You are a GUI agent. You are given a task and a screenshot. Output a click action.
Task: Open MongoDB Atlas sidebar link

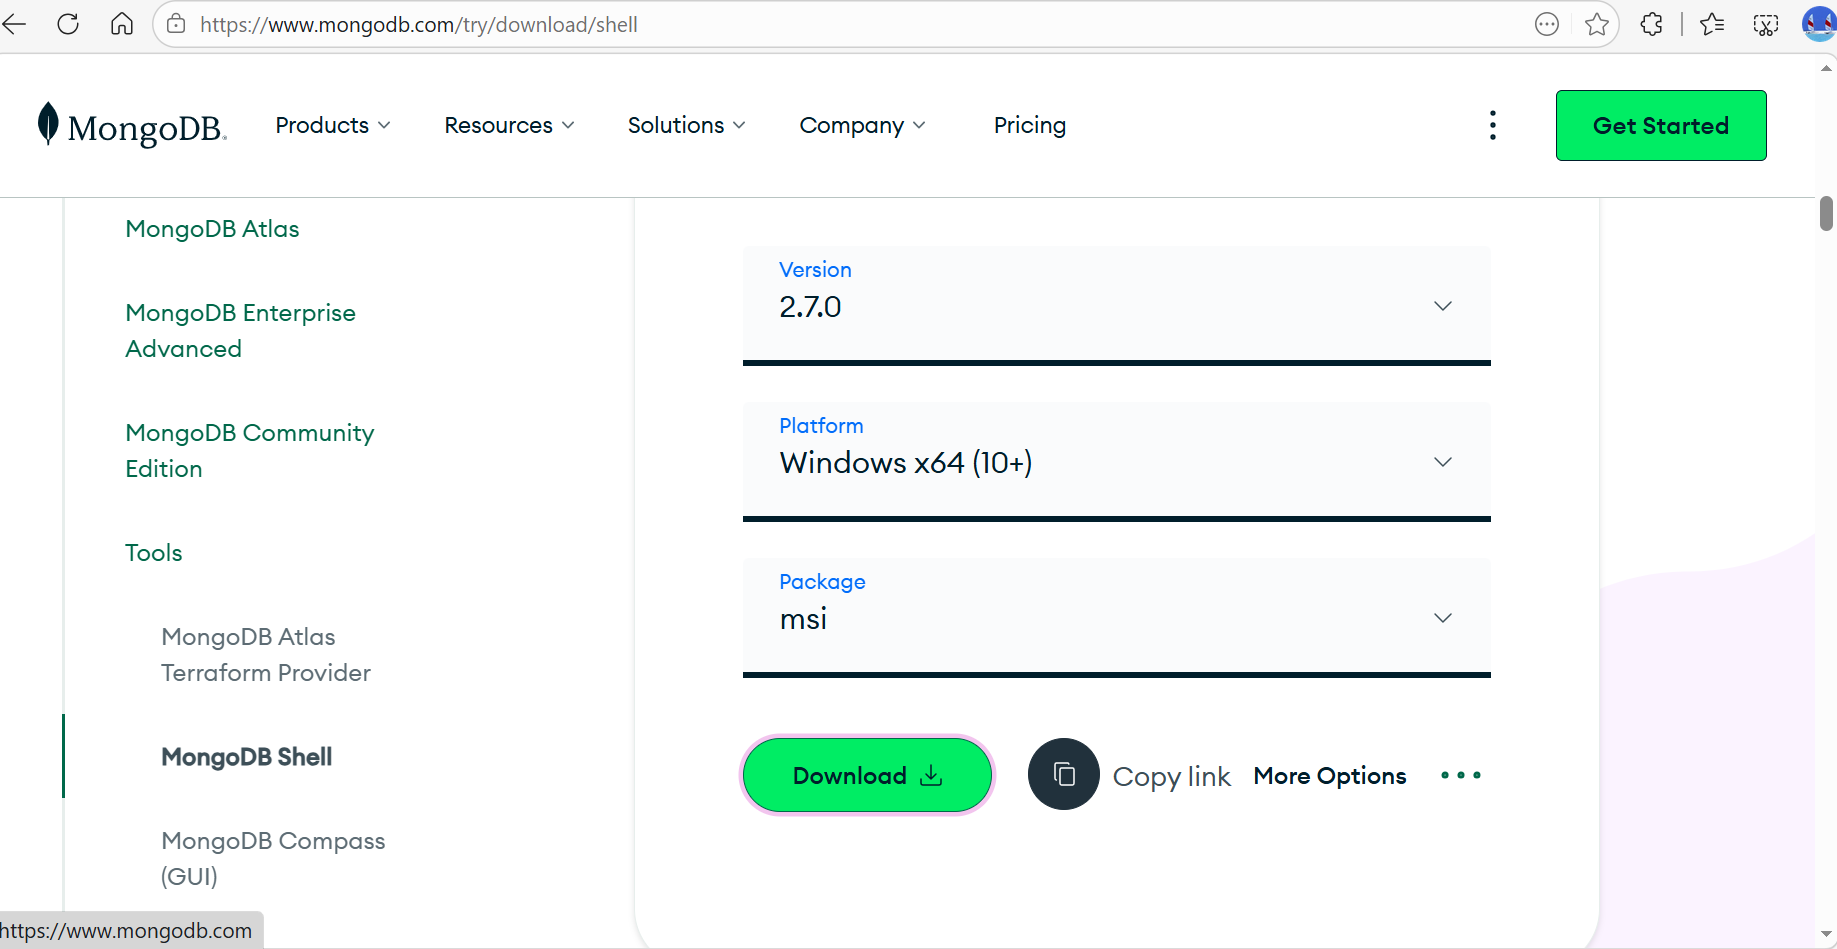[212, 229]
